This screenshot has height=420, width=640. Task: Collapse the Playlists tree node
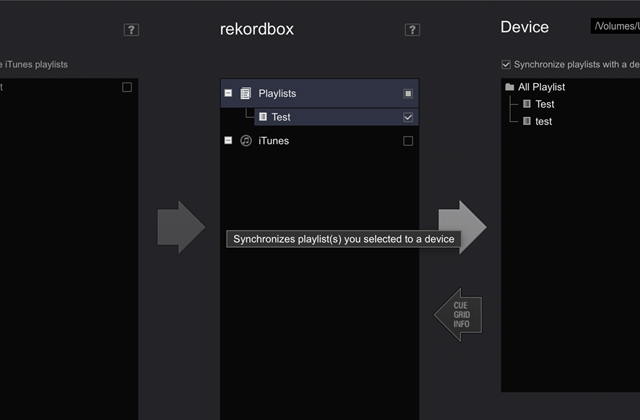228,93
